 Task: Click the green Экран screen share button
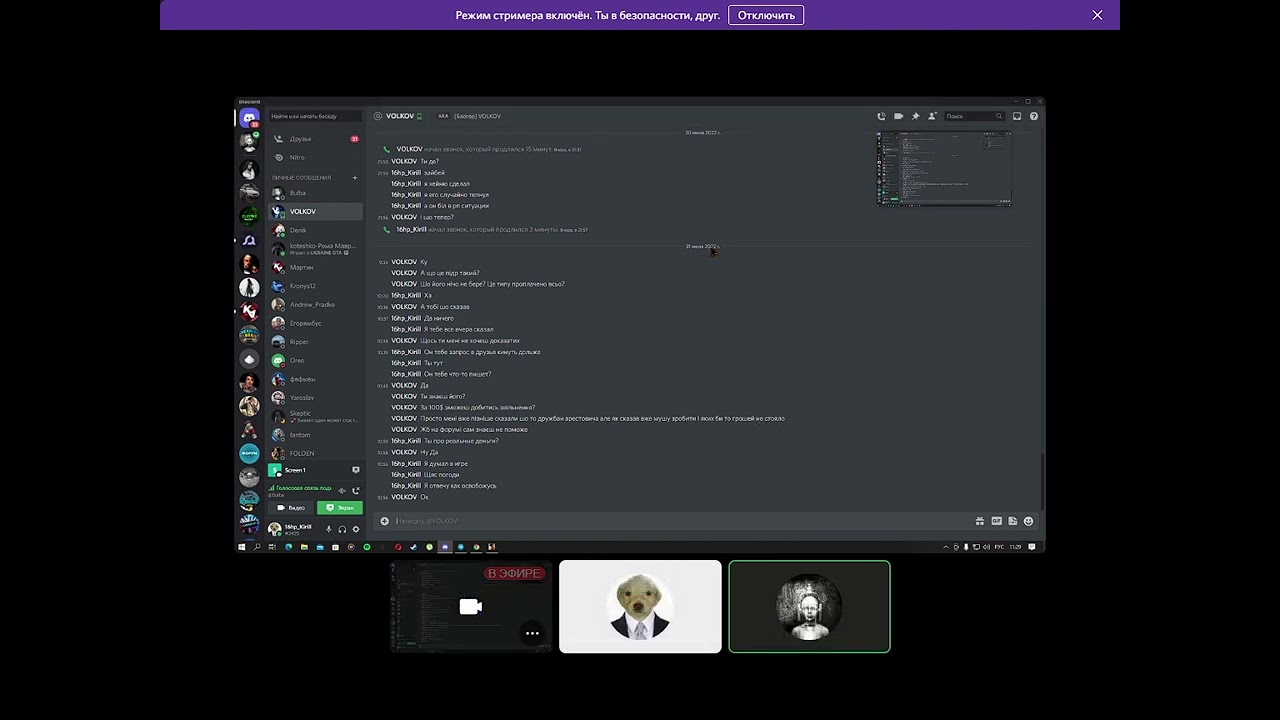click(340, 508)
